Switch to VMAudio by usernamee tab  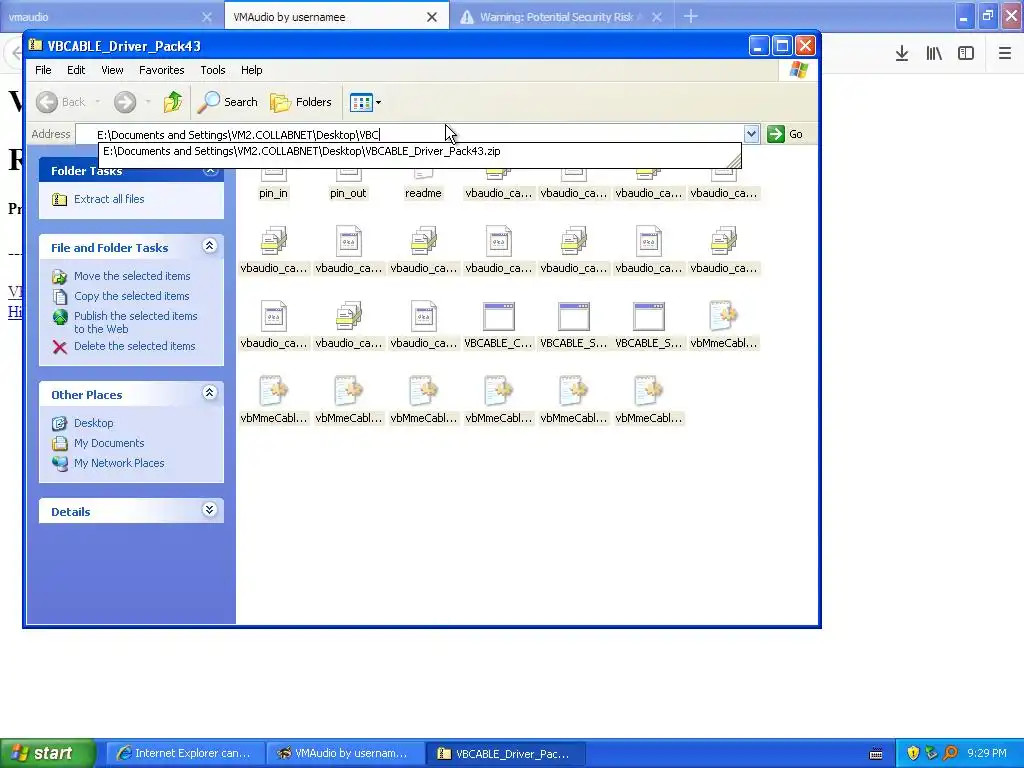pos(327,17)
